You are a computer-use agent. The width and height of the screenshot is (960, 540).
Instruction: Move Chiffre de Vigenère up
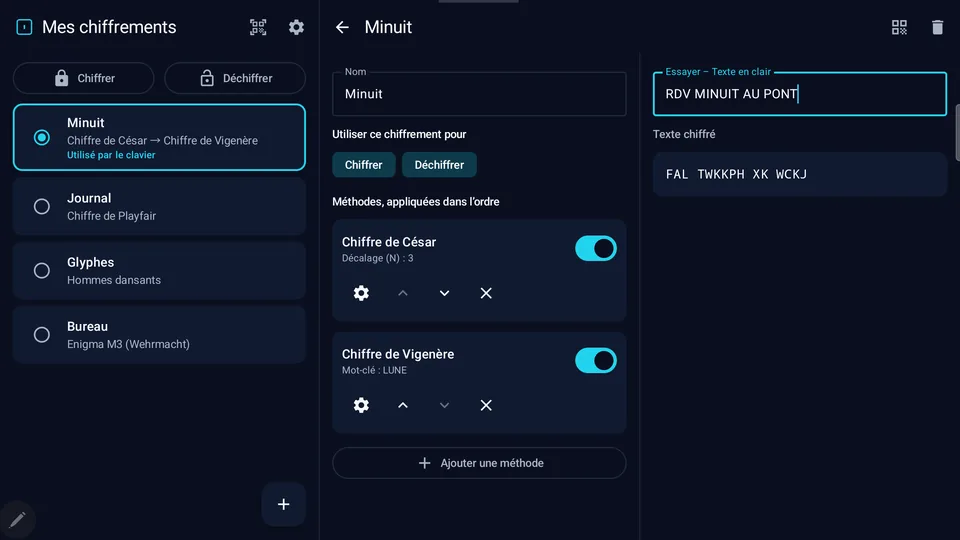403,405
